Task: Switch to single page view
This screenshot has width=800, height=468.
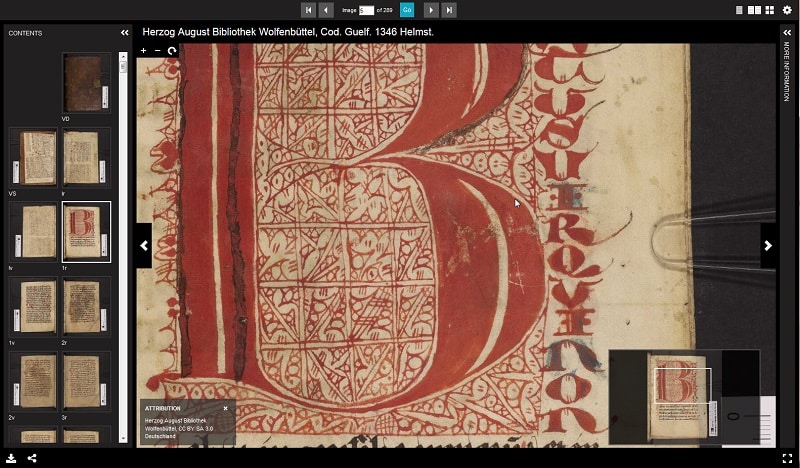Action: pos(739,10)
